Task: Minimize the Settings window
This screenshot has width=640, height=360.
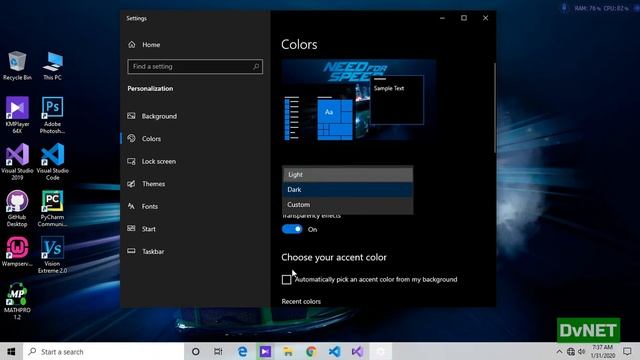Action: (442, 18)
